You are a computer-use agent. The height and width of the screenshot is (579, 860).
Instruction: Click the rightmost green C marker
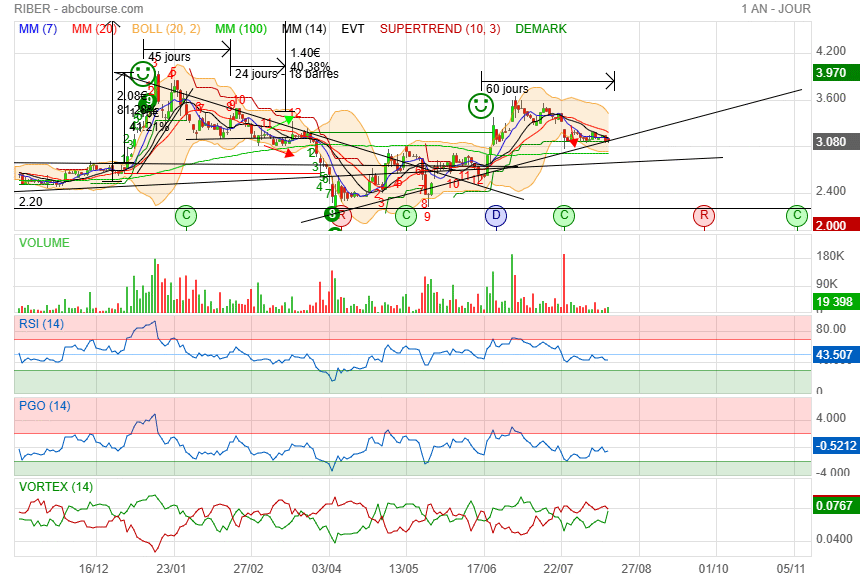(796, 215)
